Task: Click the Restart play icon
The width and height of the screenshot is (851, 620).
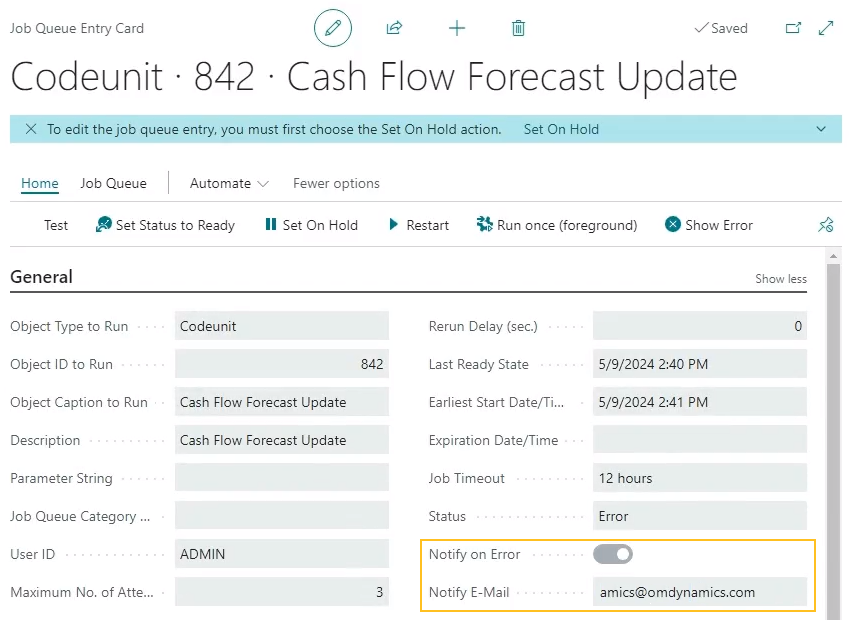Action: (x=392, y=225)
